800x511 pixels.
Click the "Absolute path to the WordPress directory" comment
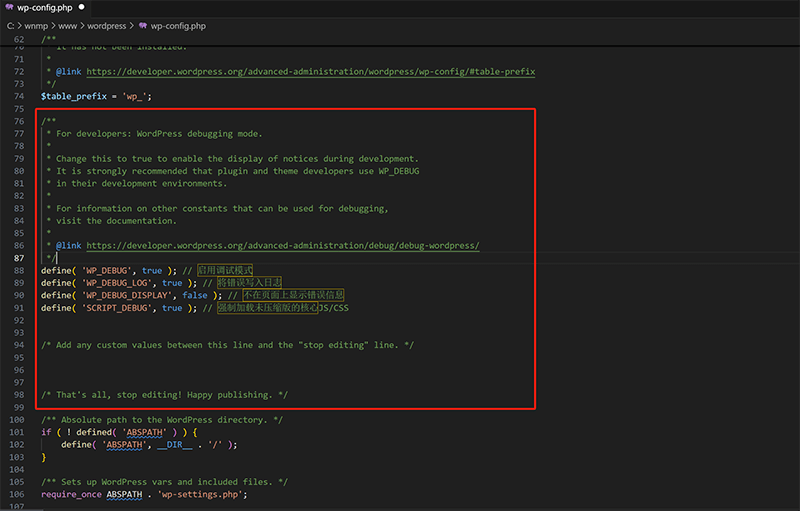(162, 420)
